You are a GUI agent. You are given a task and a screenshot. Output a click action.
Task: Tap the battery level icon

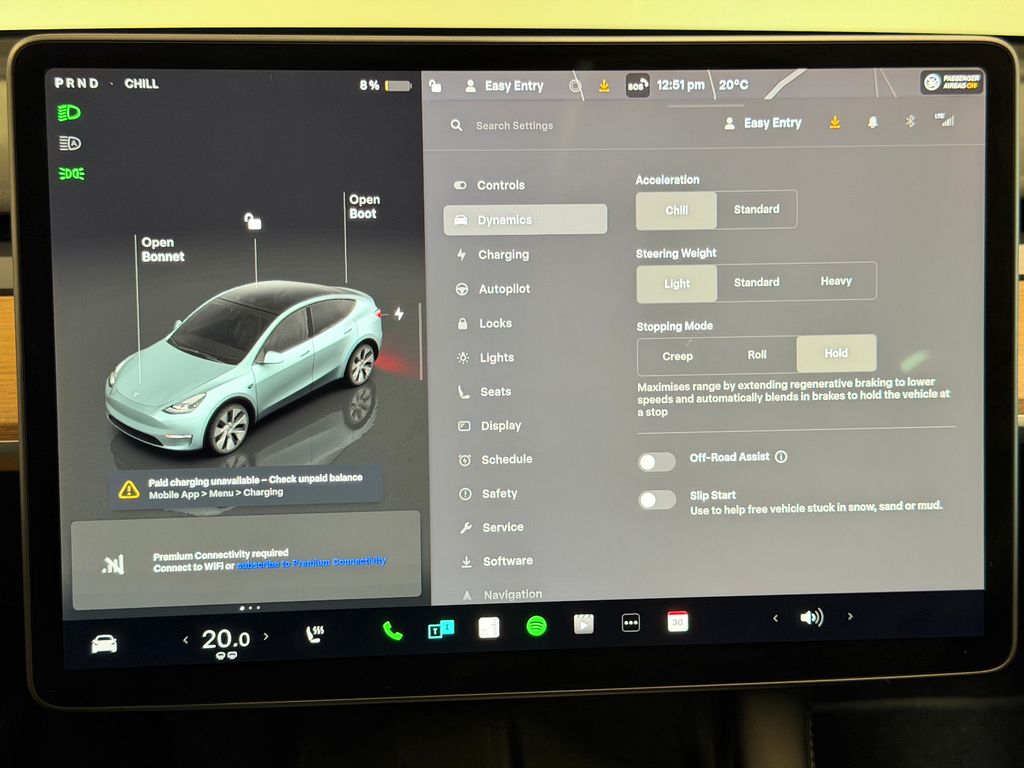398,86
